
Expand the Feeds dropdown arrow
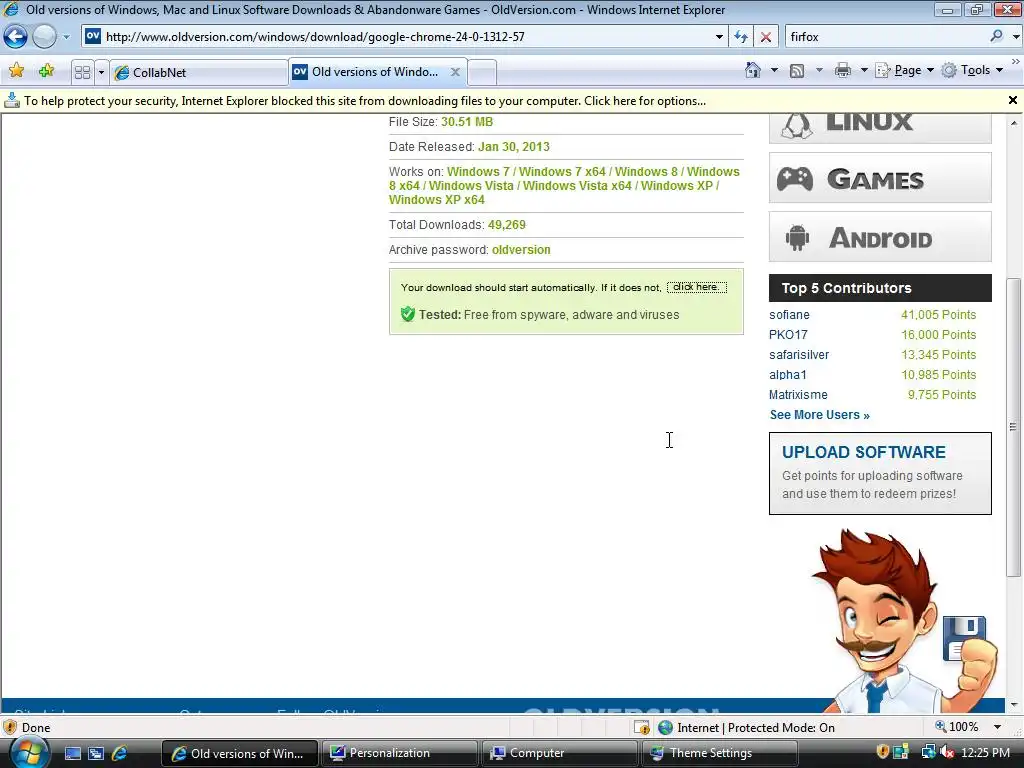(819, 71)
